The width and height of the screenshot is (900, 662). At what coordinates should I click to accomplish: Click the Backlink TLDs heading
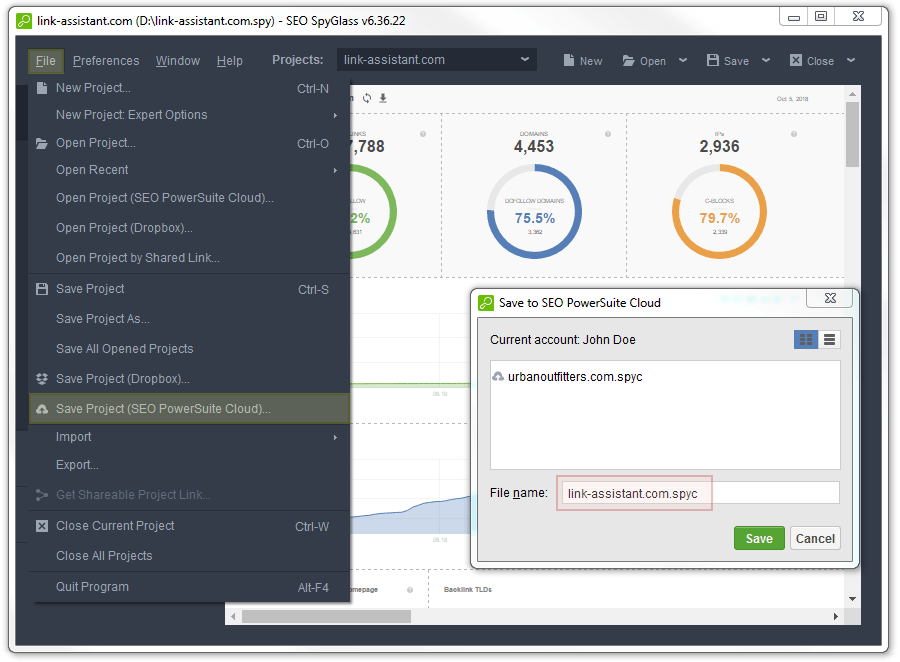coord(468,590)
